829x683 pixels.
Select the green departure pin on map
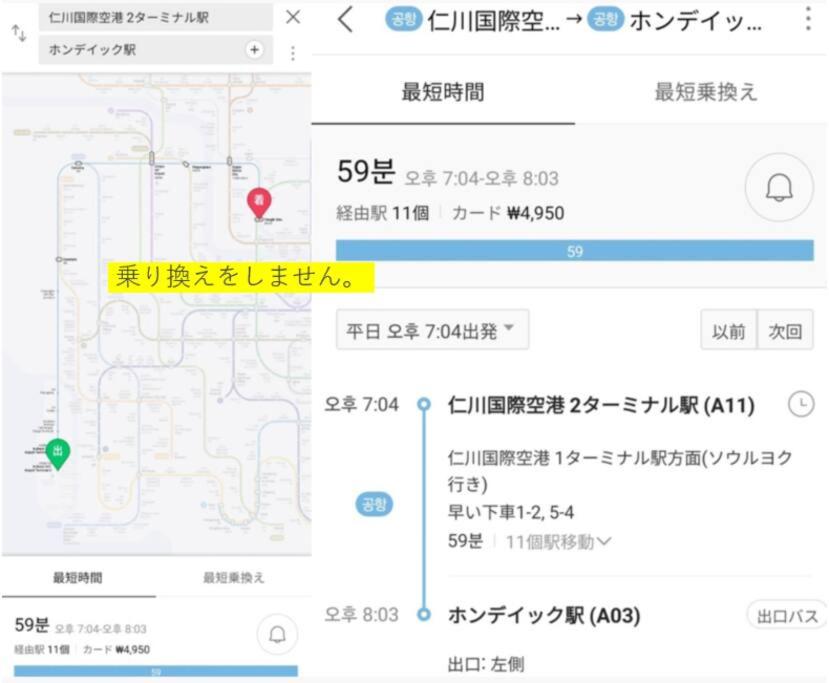tap(58, 454)
